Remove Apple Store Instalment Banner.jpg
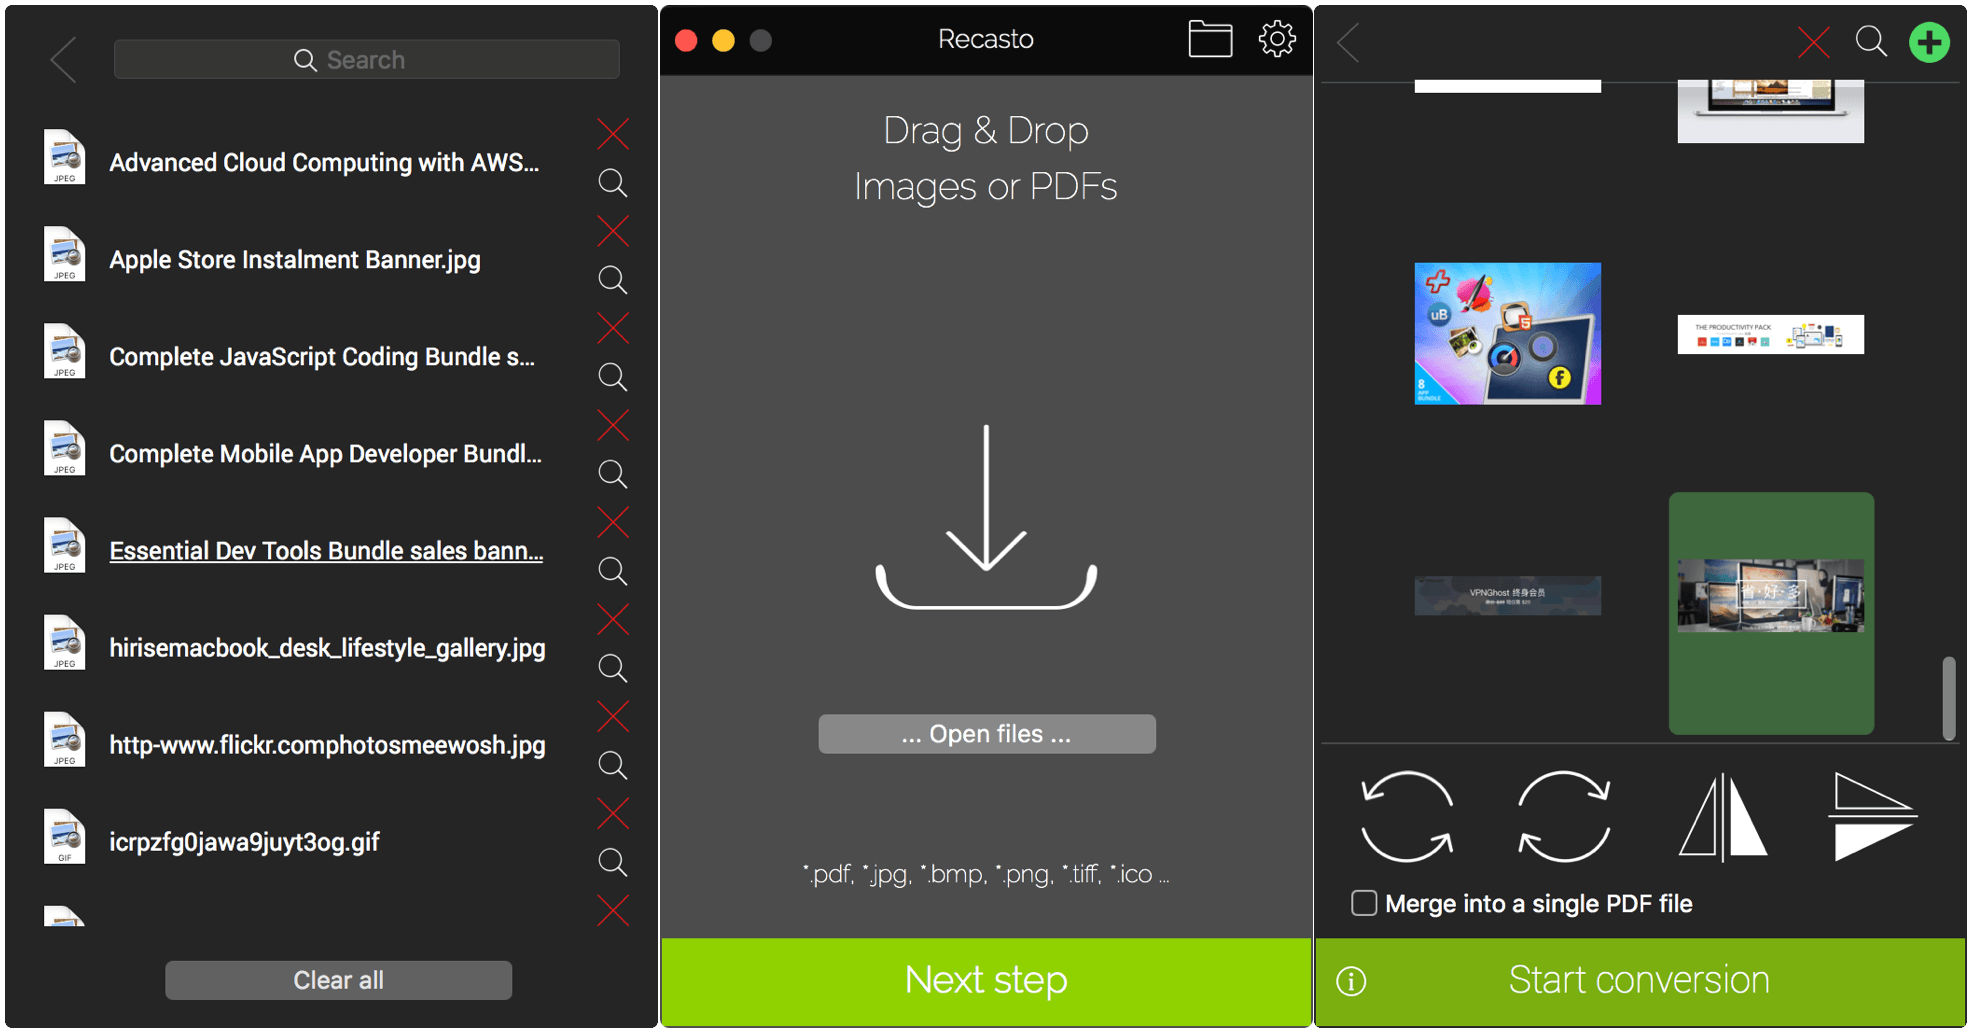Image resolution: width=1972 pixels, height=1032 pixels. 613,231
